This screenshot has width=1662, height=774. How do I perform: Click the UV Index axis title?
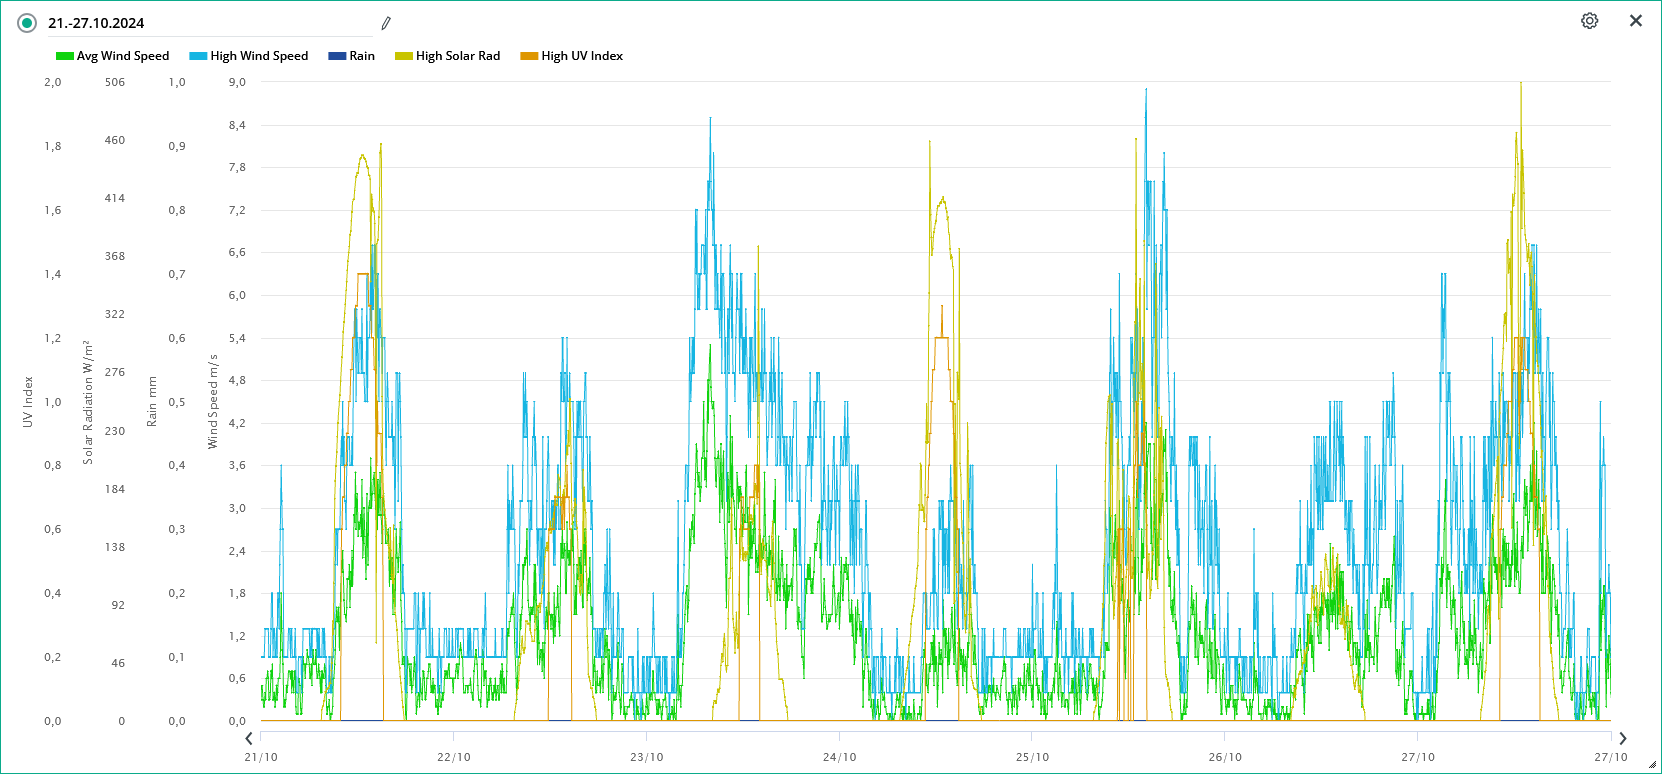28,402
